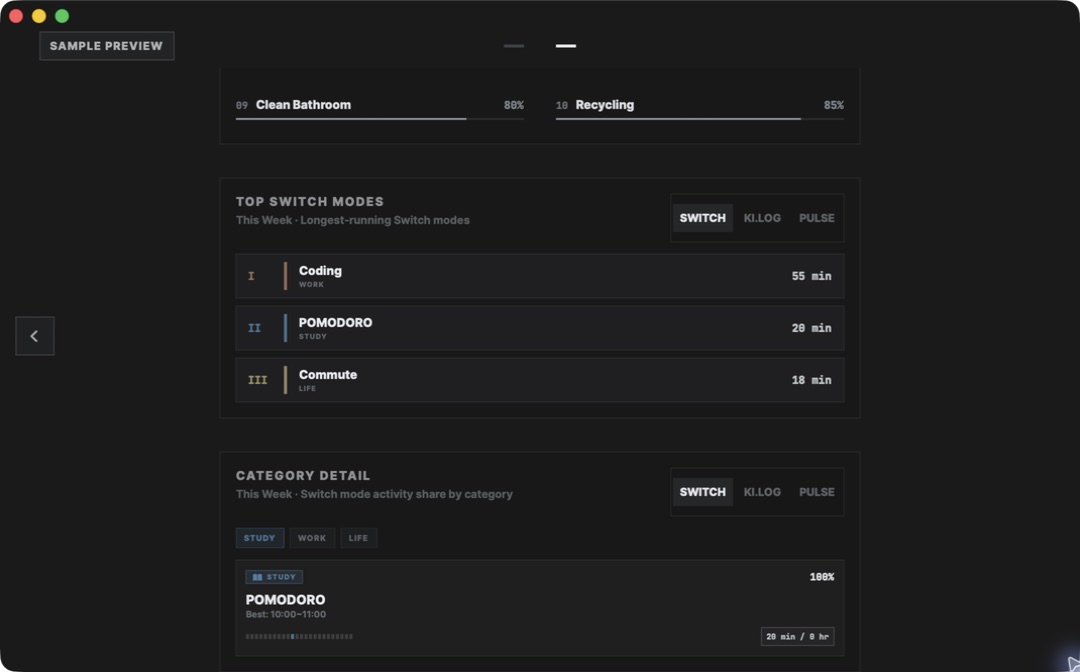Open PULSE tab in Top Switch Modes

click(816, 218)
